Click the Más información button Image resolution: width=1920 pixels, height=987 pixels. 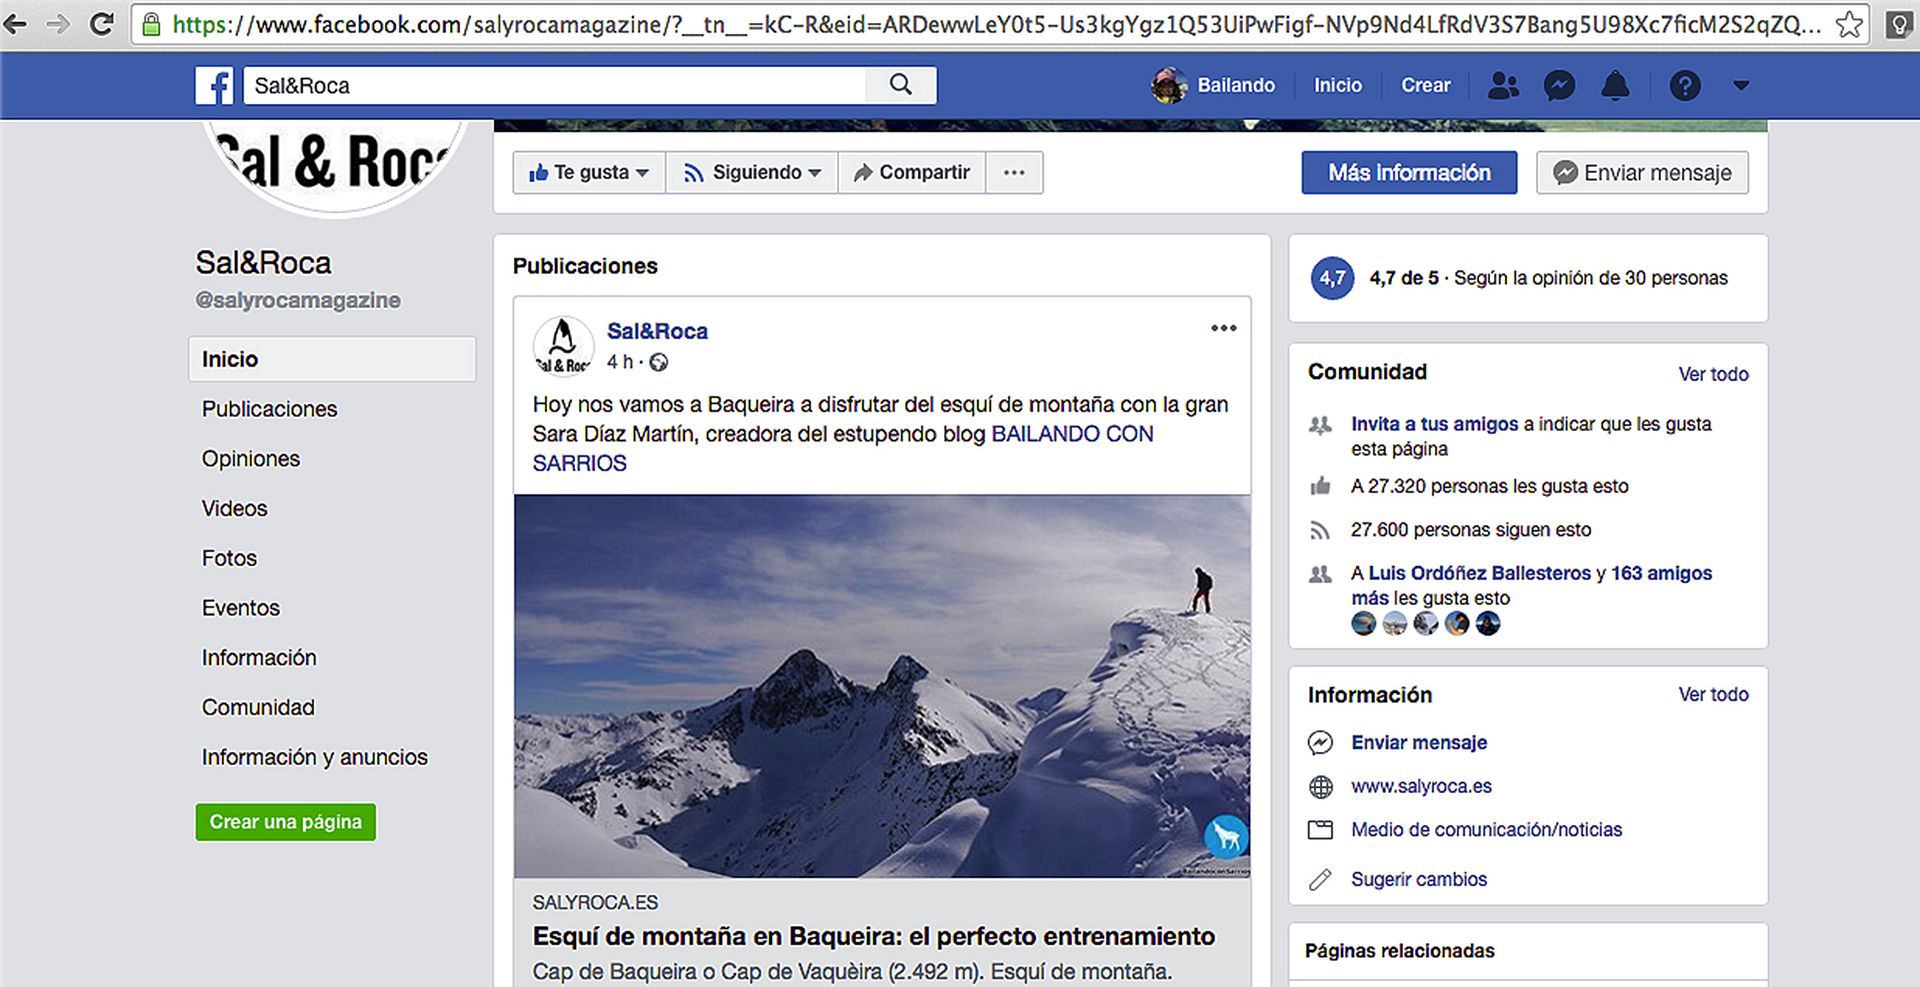point(1408,173)
